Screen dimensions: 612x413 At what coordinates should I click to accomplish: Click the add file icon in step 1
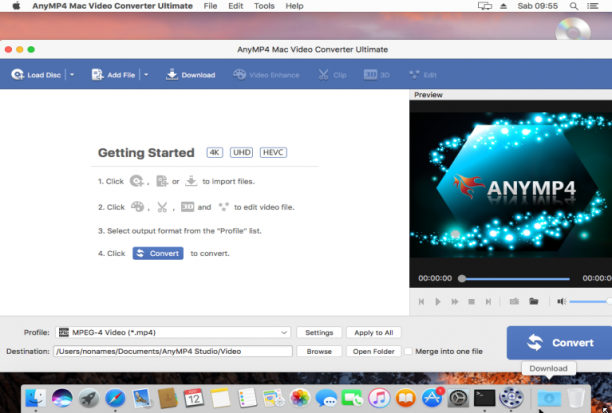coord(162,181)
